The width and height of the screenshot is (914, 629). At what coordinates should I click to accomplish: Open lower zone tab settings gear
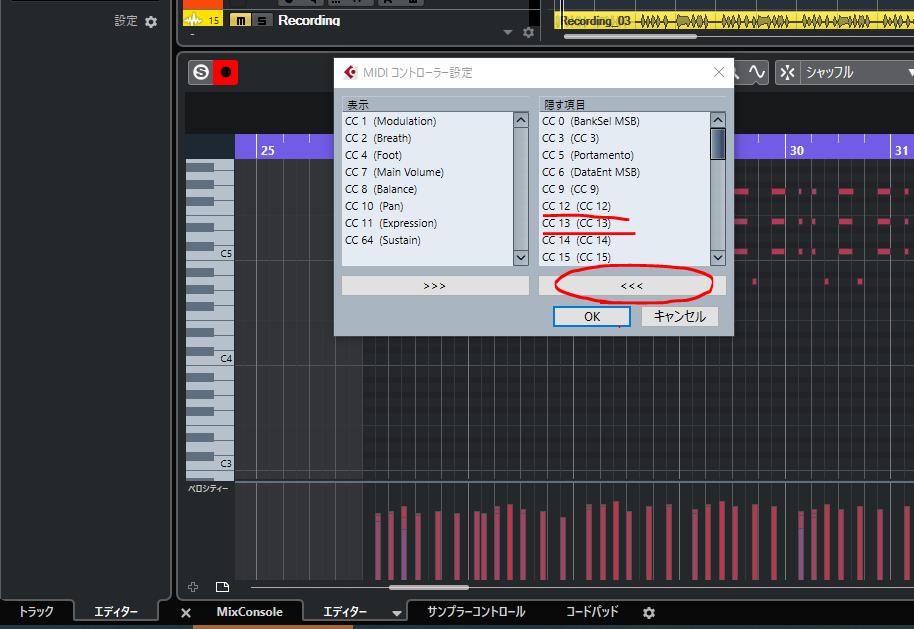[649, 613]
